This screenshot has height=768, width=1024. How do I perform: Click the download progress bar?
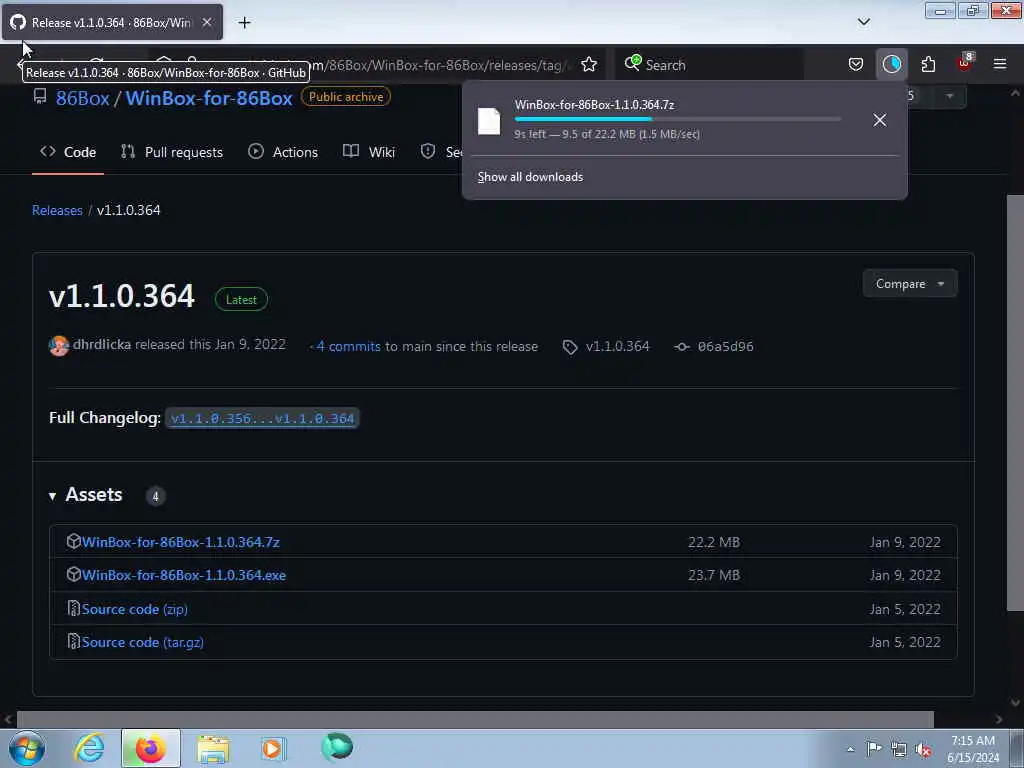tap(677, 120)
